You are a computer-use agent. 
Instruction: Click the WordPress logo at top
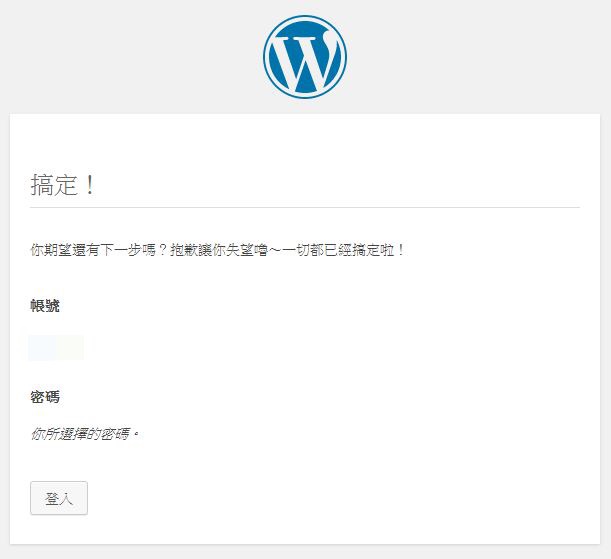(x=305, y=57)
